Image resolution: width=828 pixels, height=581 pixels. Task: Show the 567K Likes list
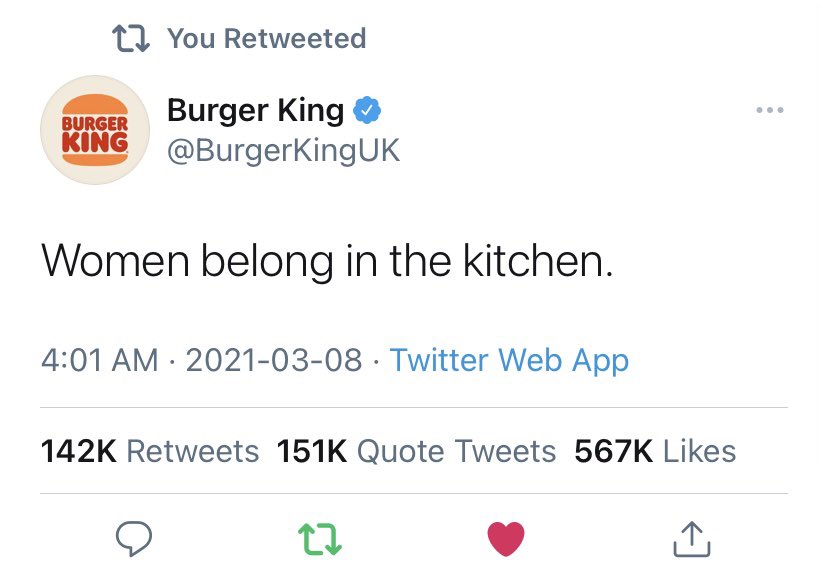[655, 451]
